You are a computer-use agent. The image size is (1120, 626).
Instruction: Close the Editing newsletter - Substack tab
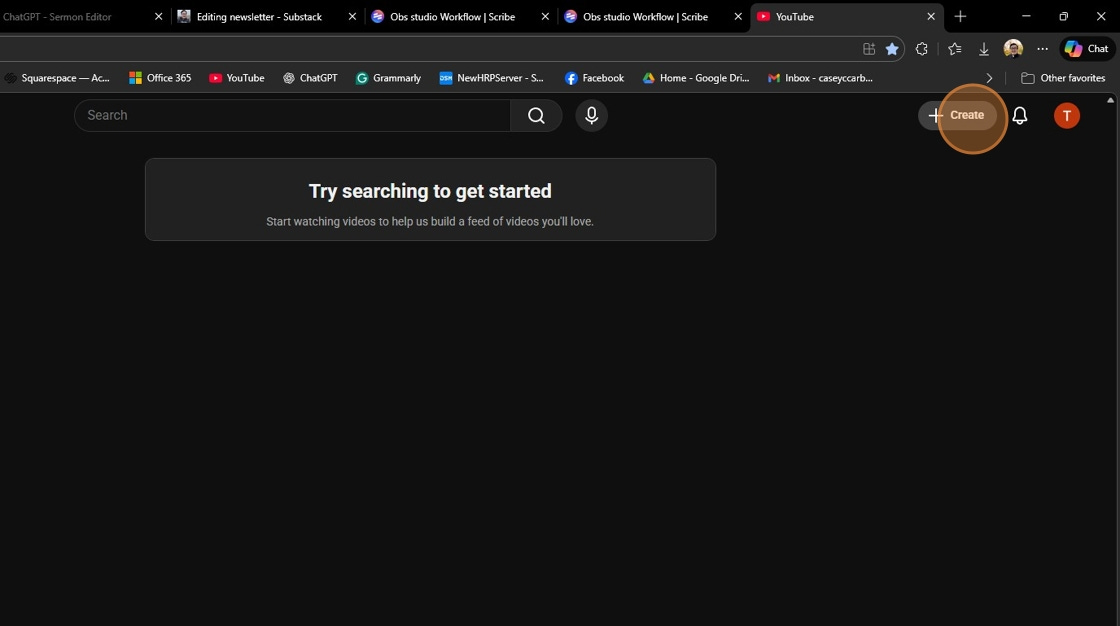352,16
